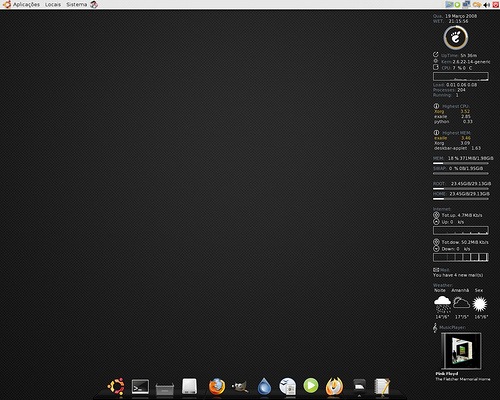500x400 pixels.
Task: Launch GIMP from the dock
Action: [240, 387]
